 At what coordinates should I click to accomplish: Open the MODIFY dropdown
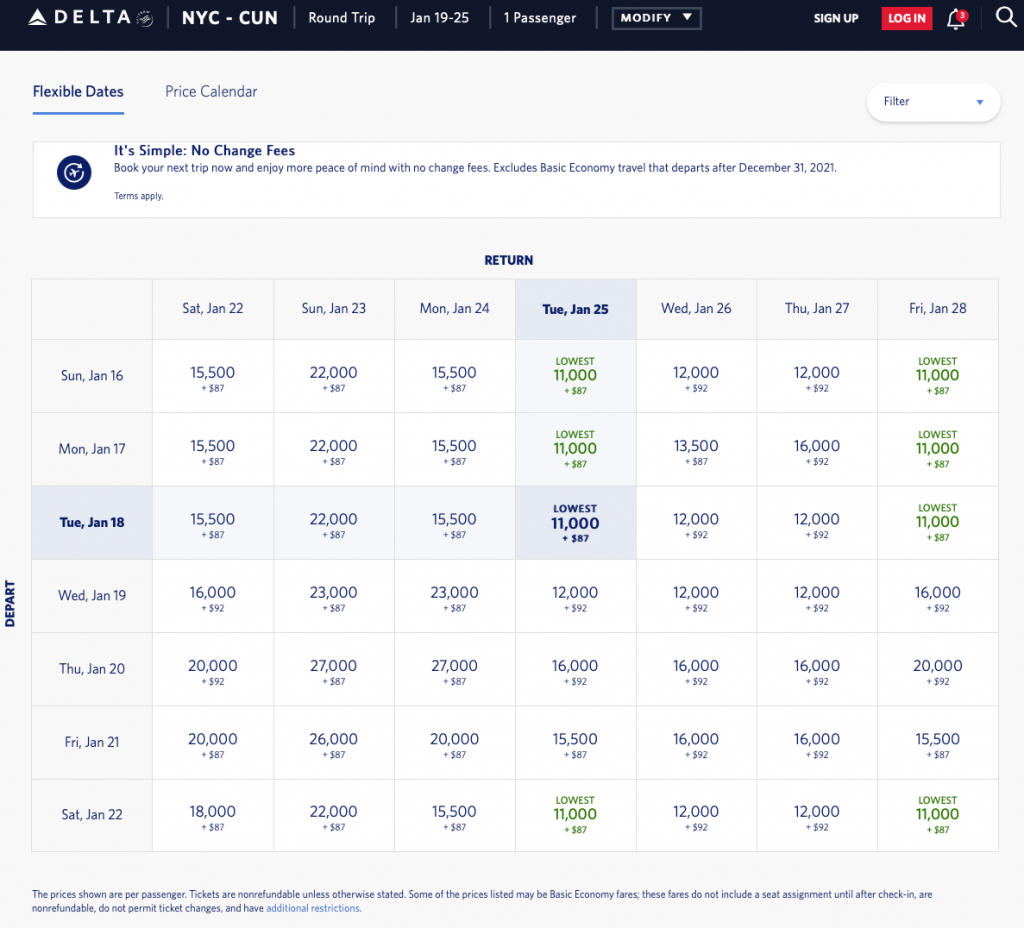click(656, 18)
